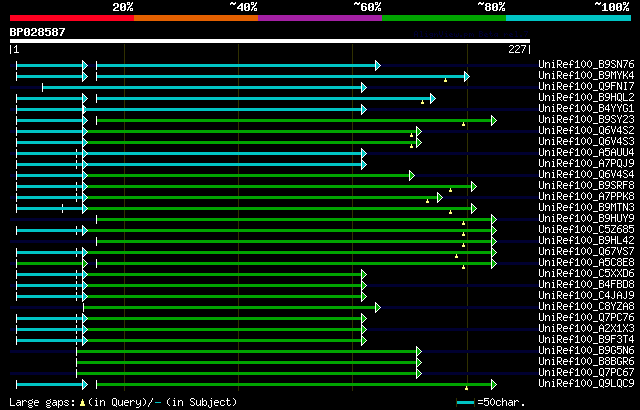
Task: Click the UniRef100_B9MTN3 label
Action: [586, 208]
